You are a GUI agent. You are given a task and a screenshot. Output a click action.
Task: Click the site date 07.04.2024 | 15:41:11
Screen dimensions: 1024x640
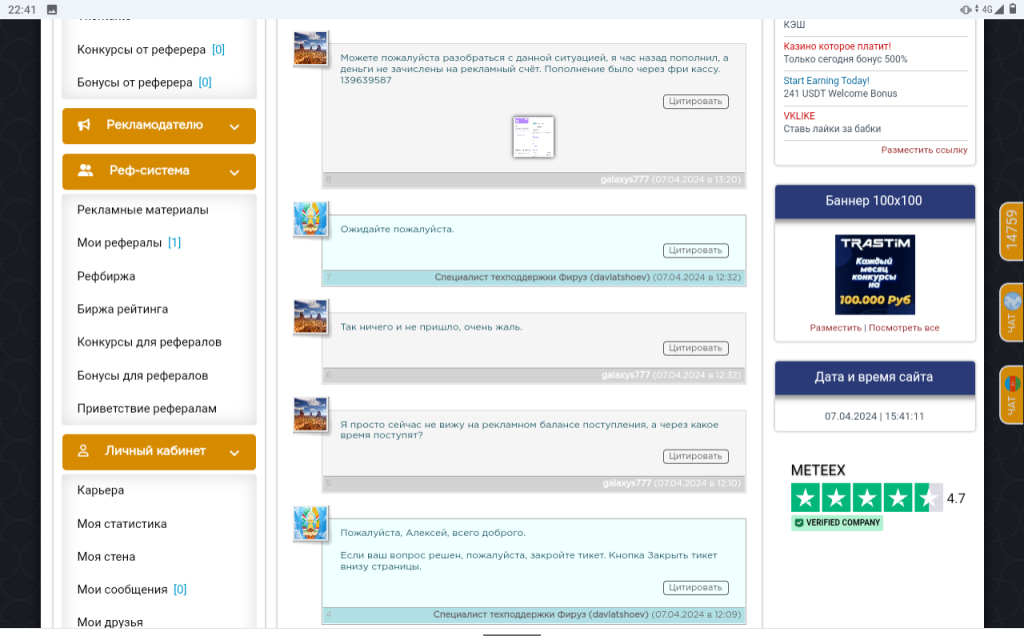(x=874, y=416)
